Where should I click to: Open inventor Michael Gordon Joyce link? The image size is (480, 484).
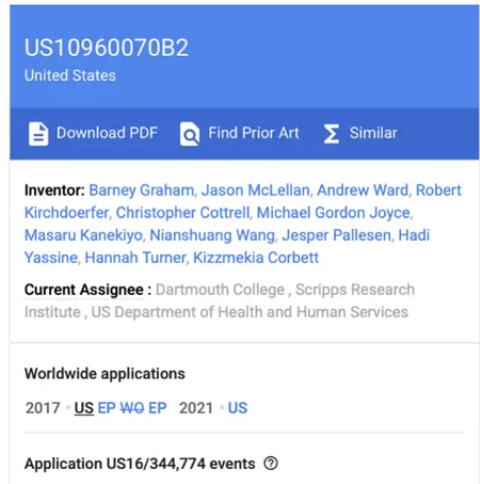point(333,213)
